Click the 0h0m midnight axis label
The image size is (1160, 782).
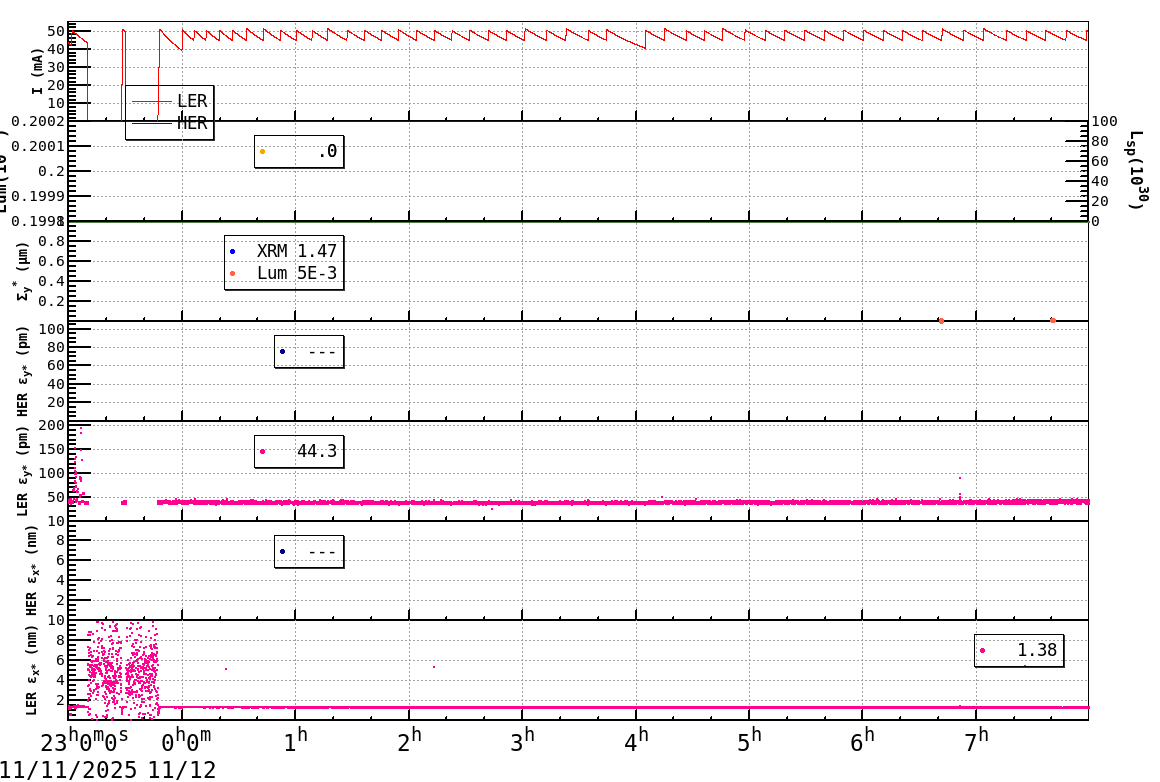pyautogui.click(x=186, y=741)
